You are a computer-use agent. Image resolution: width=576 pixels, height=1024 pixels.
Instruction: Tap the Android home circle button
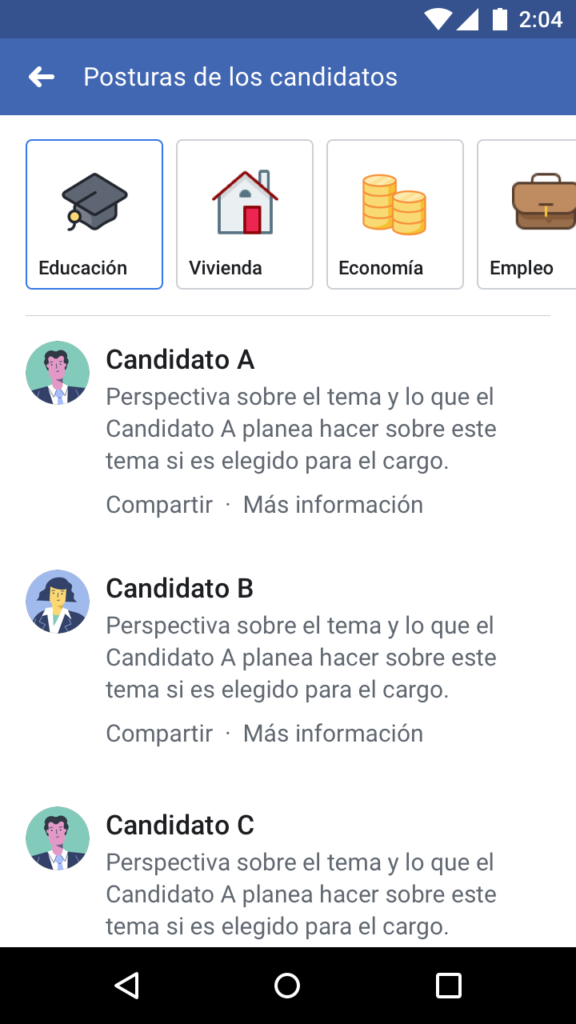(287, 985)
